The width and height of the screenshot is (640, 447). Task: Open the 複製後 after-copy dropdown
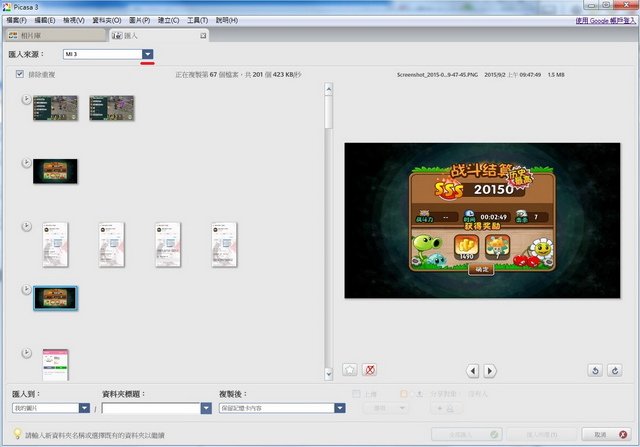pos(340,408)
